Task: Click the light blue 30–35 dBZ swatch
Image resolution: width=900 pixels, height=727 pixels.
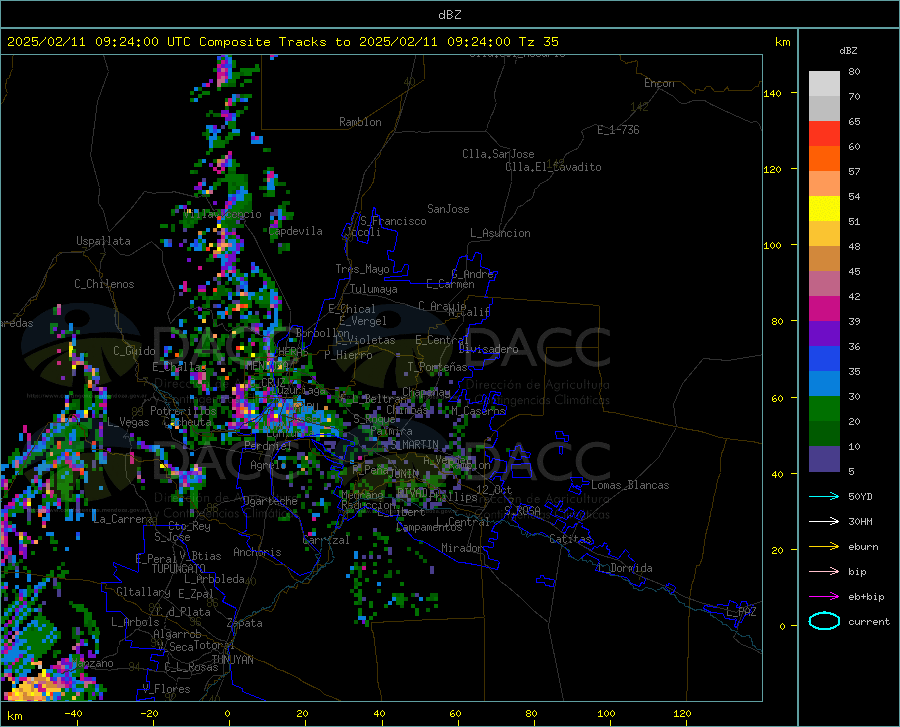Action: 824,384
